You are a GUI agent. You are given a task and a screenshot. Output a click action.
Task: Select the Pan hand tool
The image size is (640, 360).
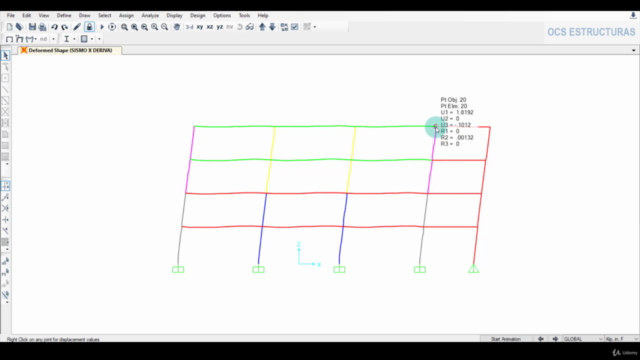click(x=177, y=27)
